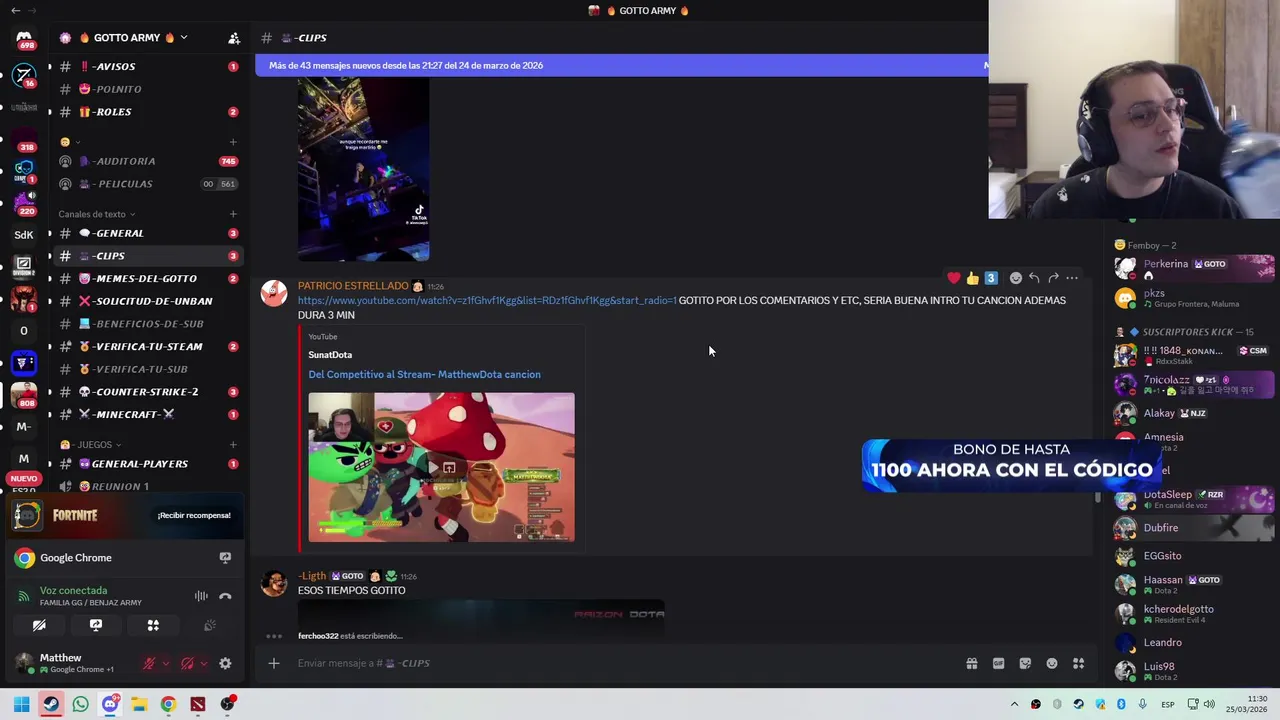Toggle headphone deafen button

tap(187, 663)
